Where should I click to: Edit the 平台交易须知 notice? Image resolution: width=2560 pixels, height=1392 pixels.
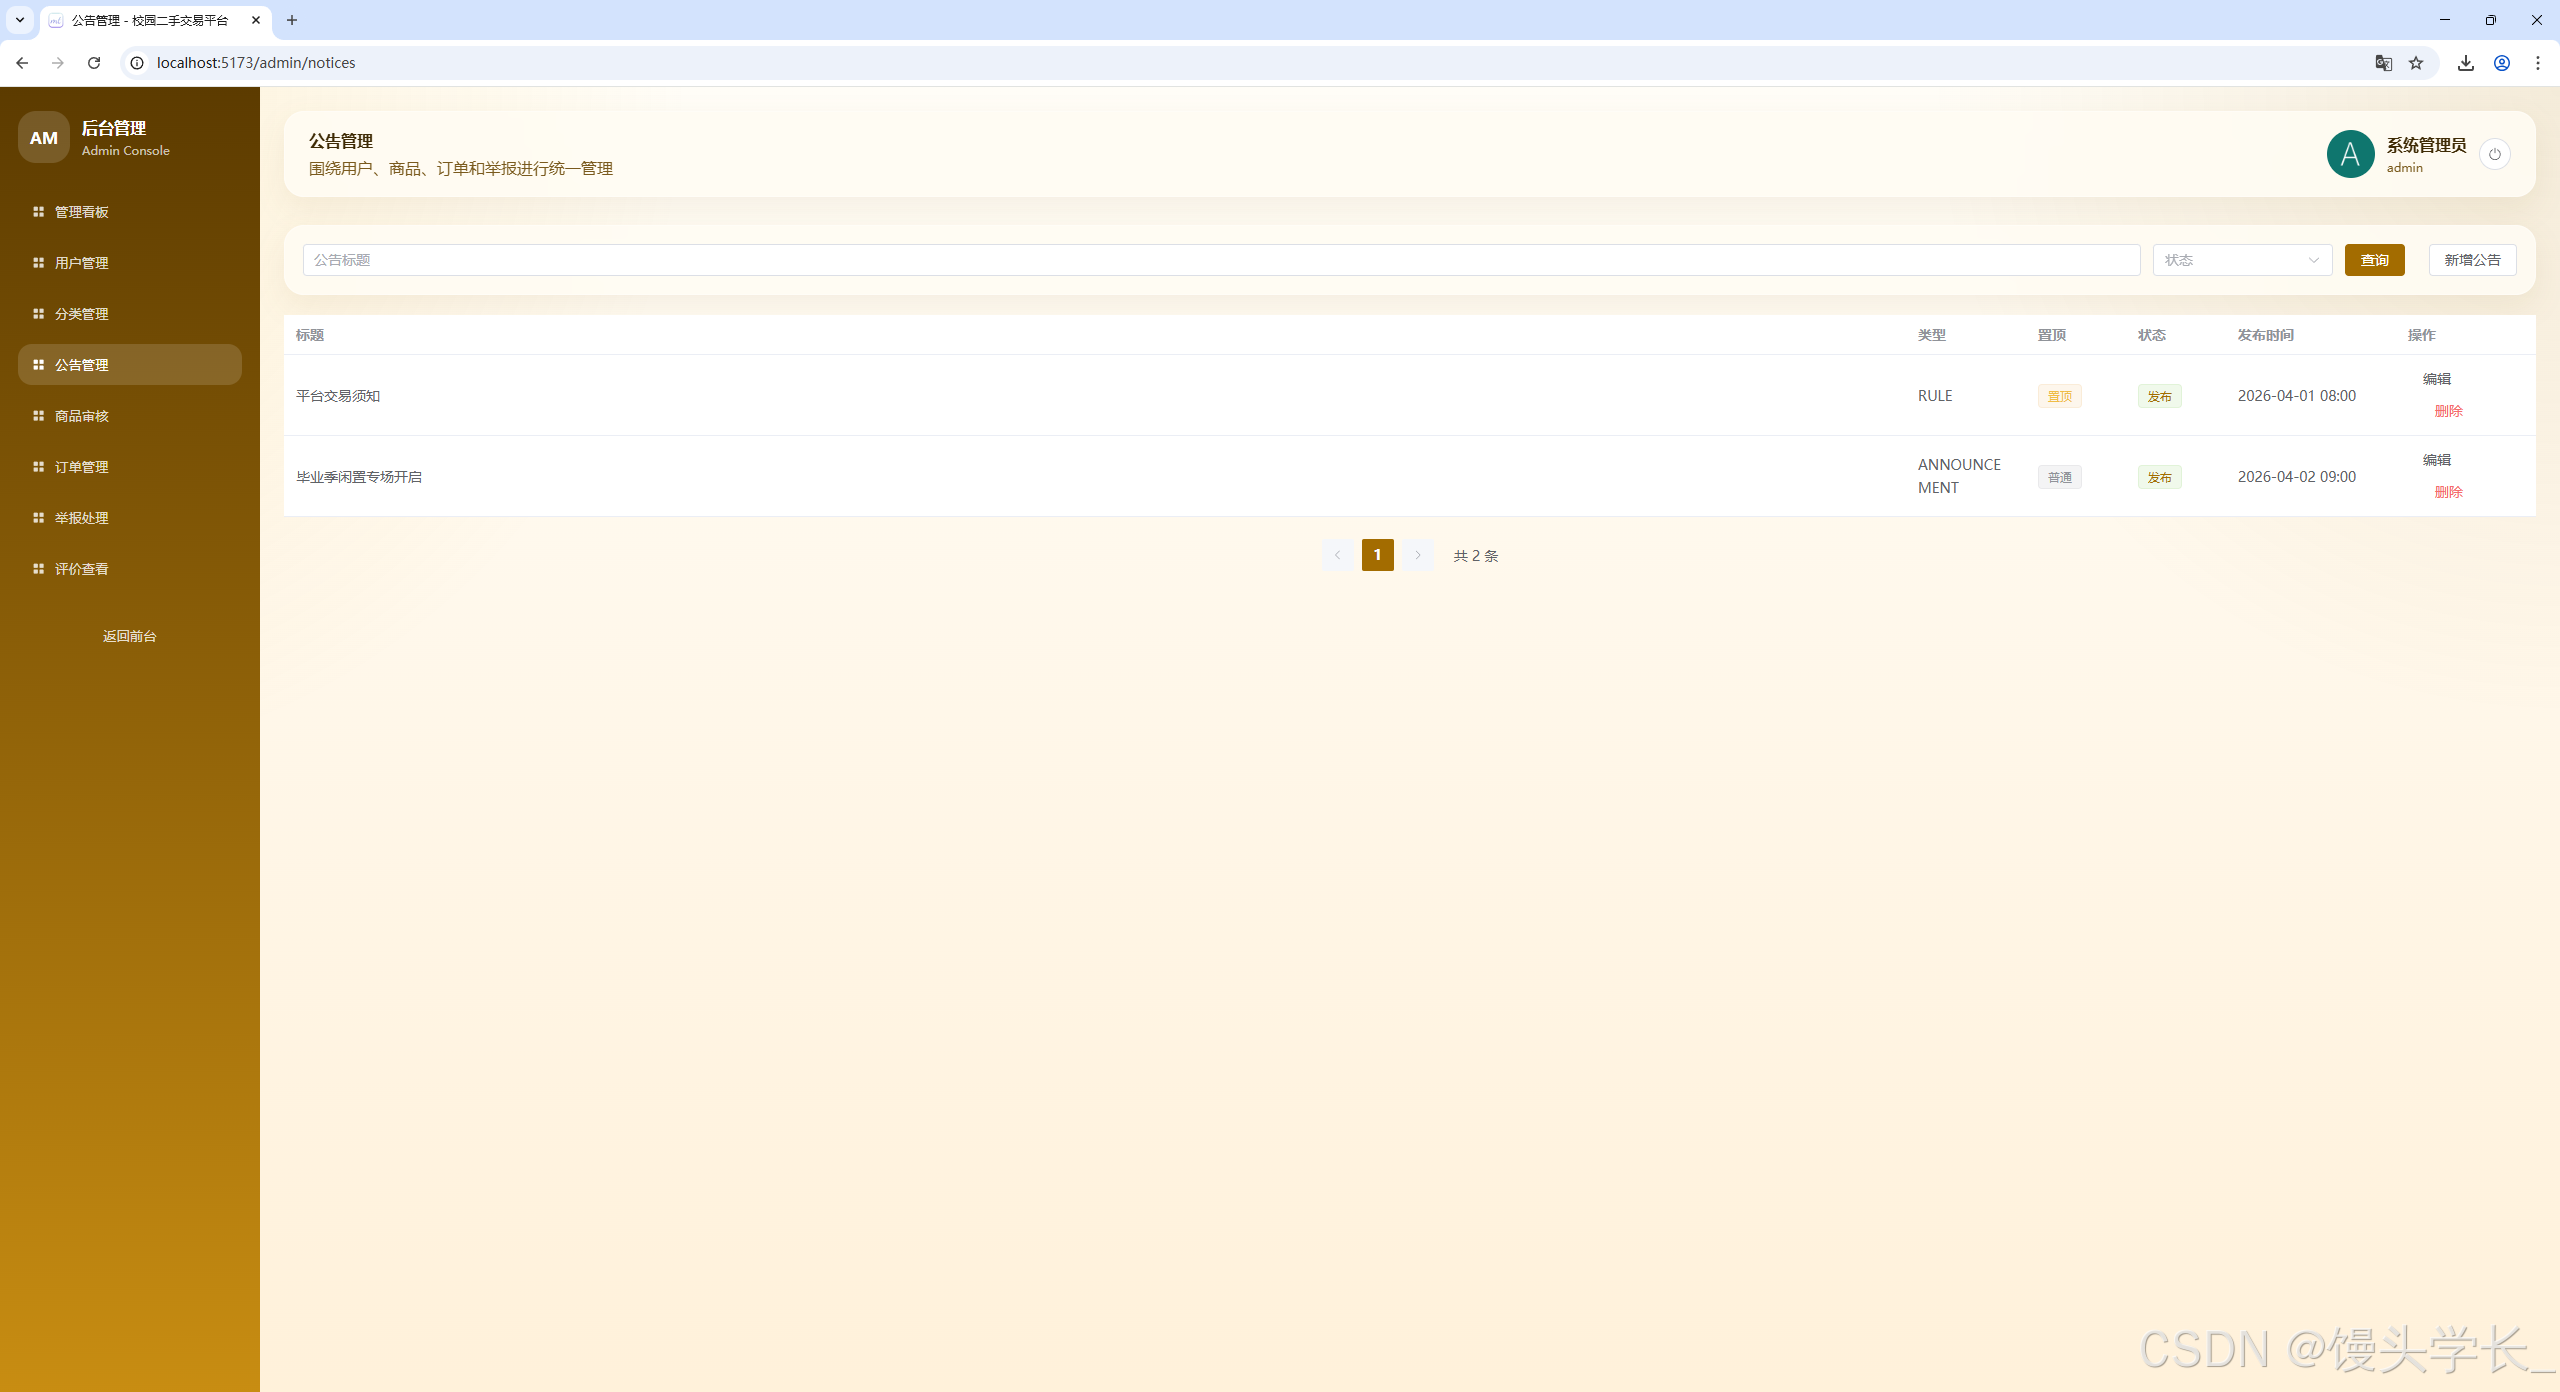pyautogui.click(x=2436, y=379)
